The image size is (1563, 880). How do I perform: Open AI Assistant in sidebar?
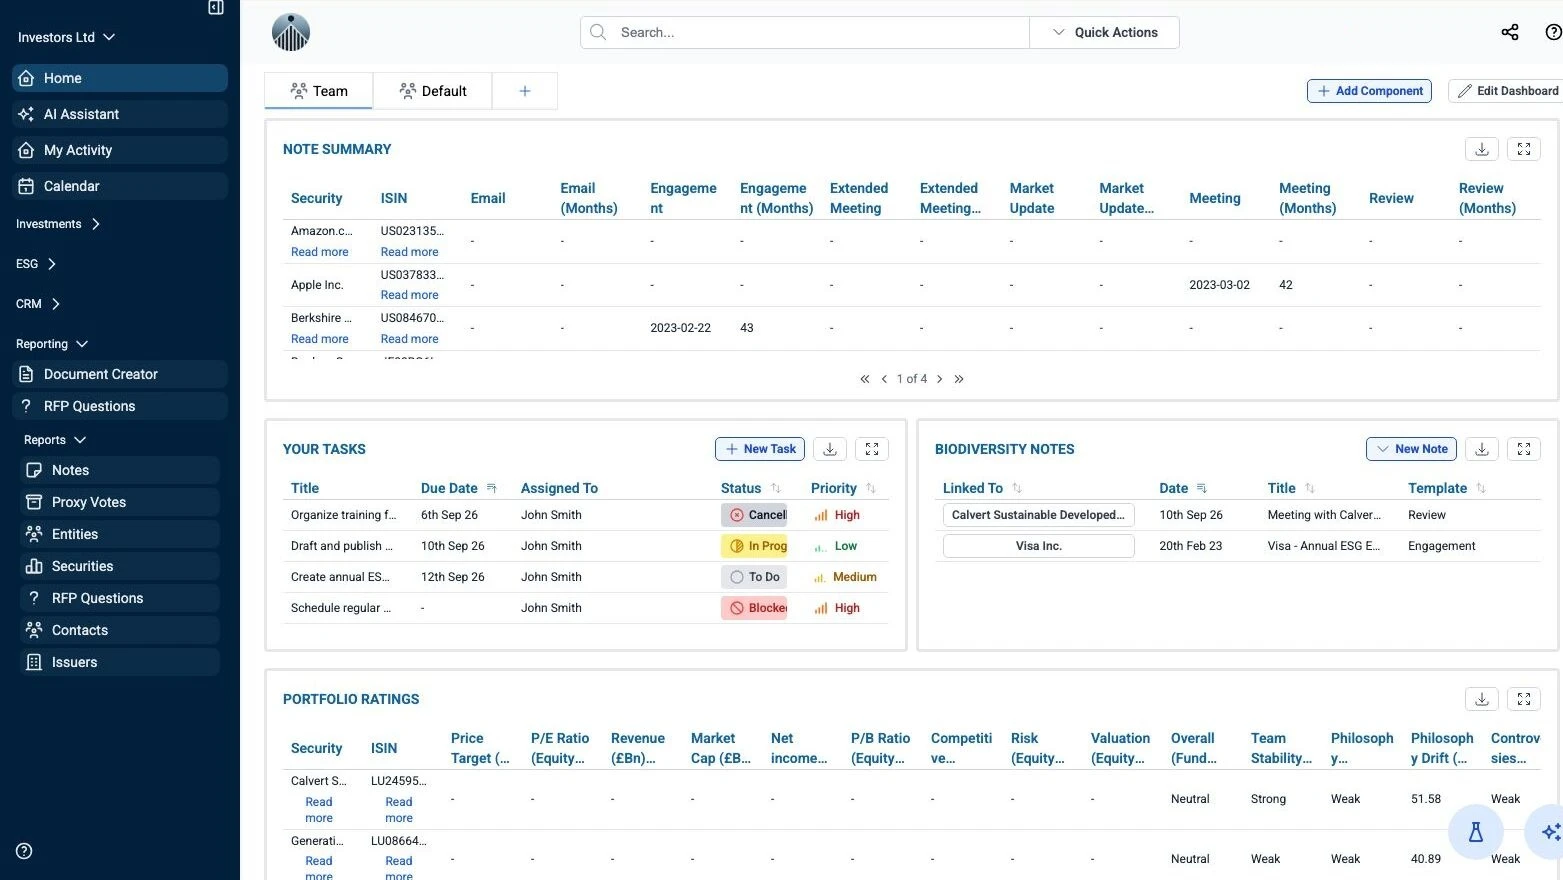[120, 114]
